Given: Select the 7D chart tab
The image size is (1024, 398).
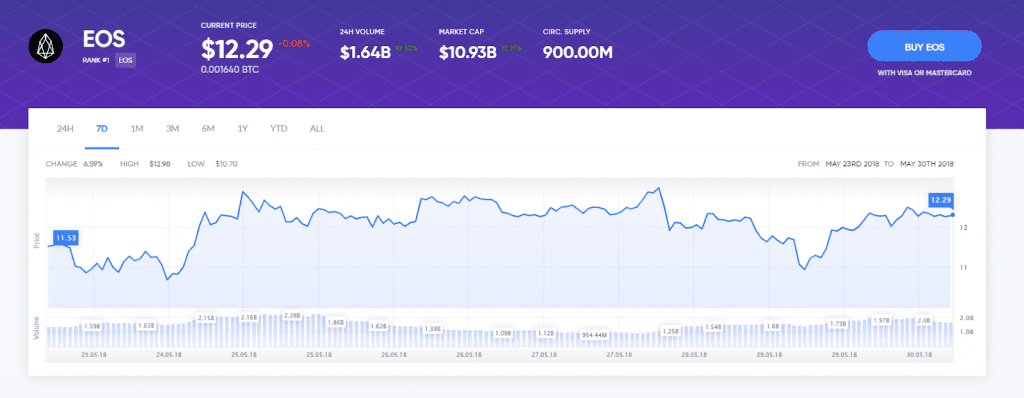Looking at the screenshot, I should pyautogui.click(x=102, y=129).
